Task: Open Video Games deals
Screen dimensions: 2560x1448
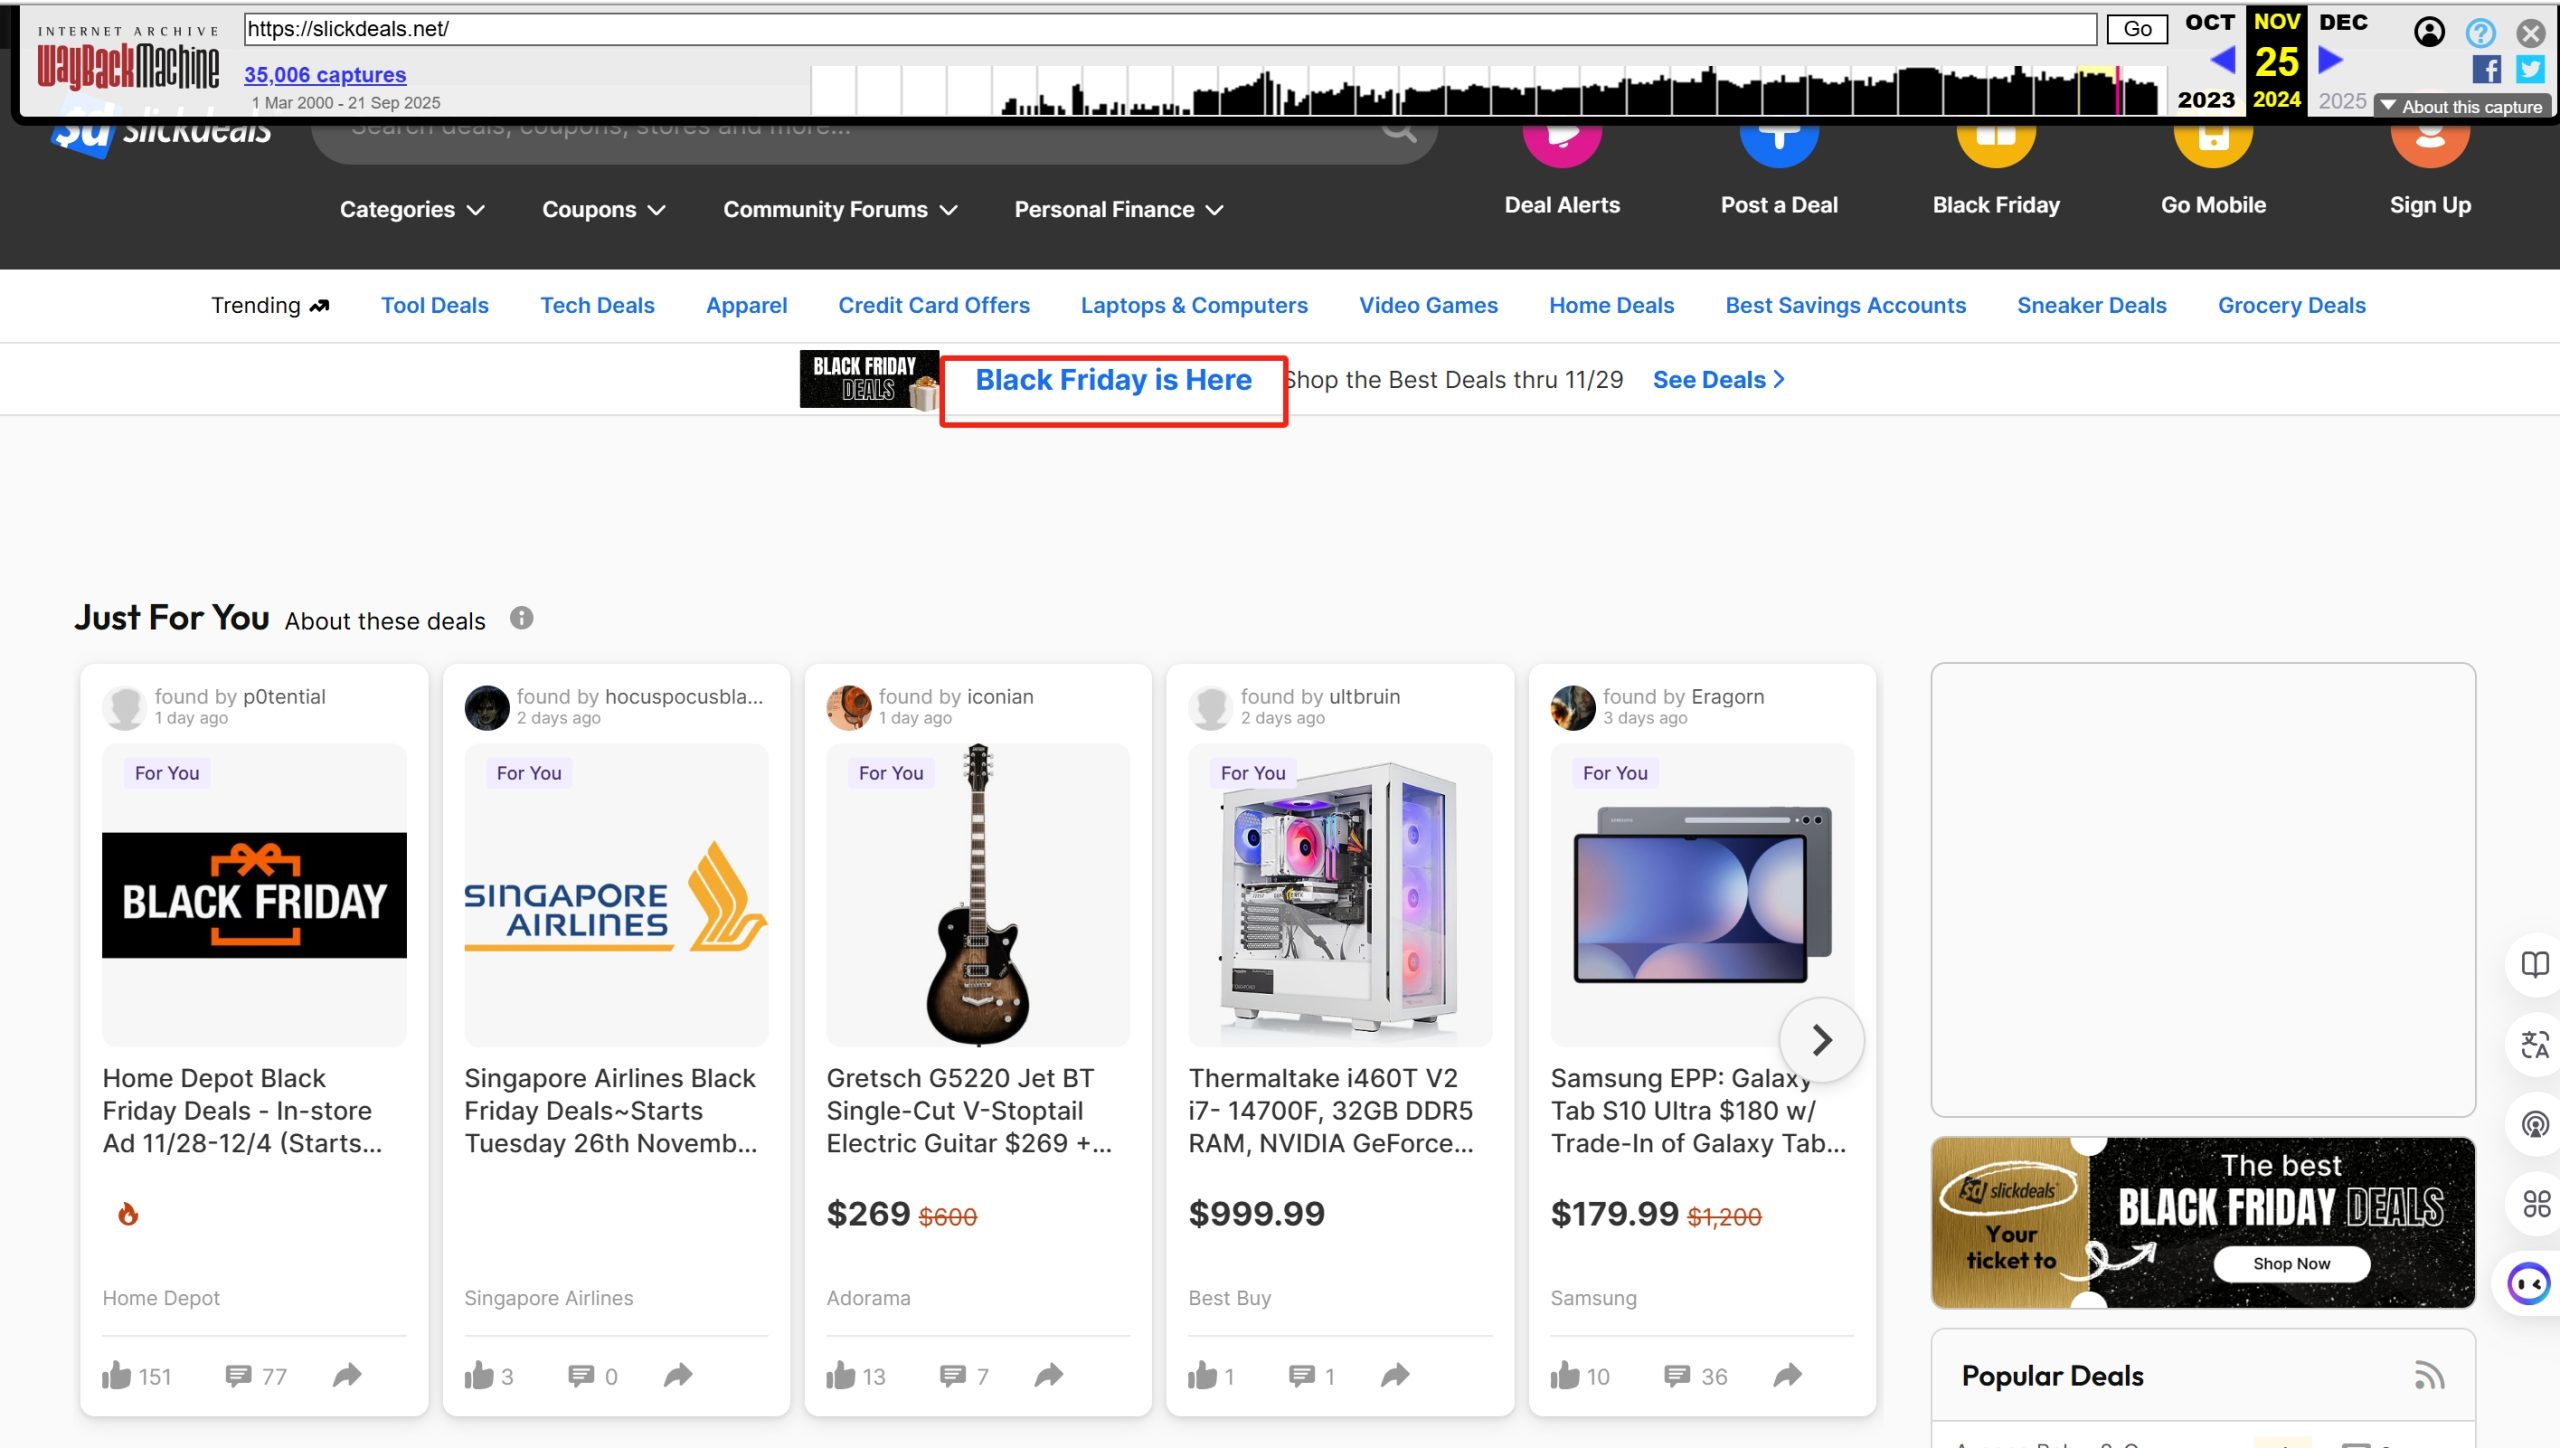Action: click(x=1428, y=305)
